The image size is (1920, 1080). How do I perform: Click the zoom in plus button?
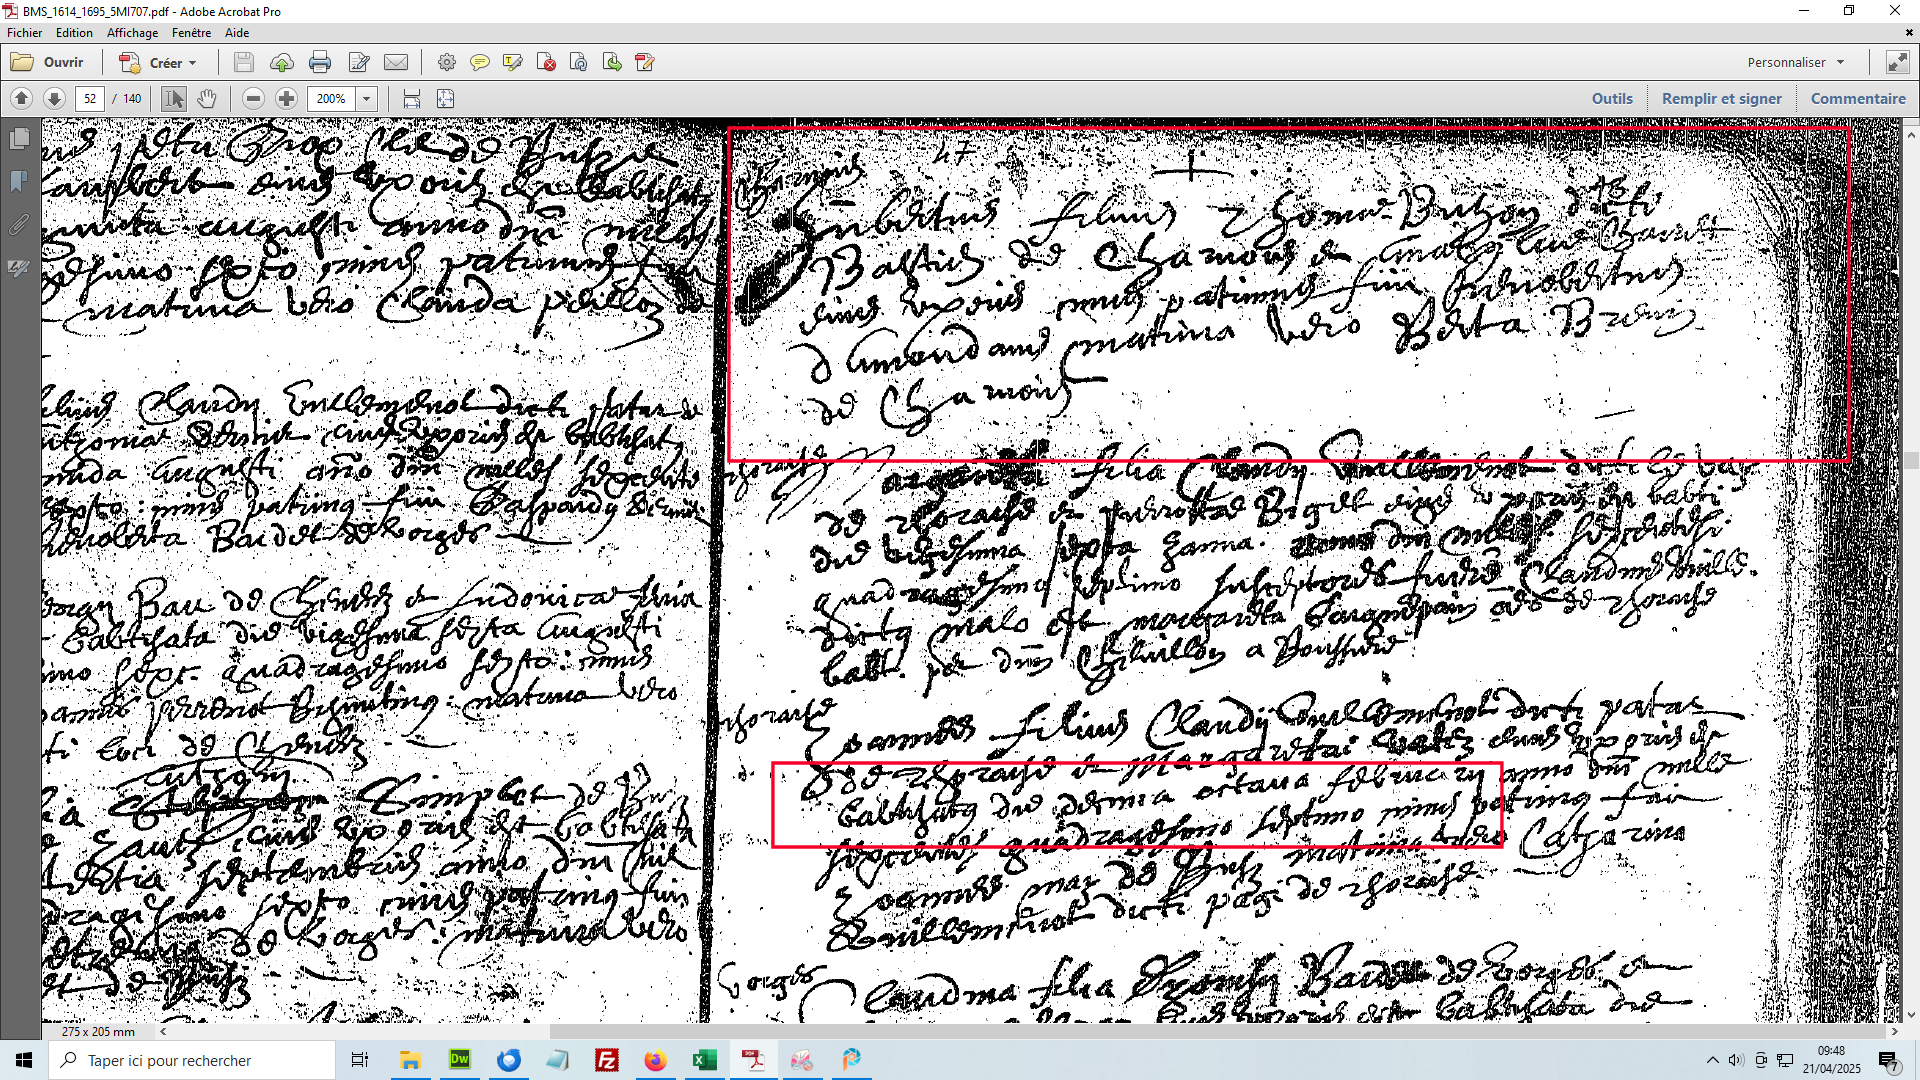(286, 99)
